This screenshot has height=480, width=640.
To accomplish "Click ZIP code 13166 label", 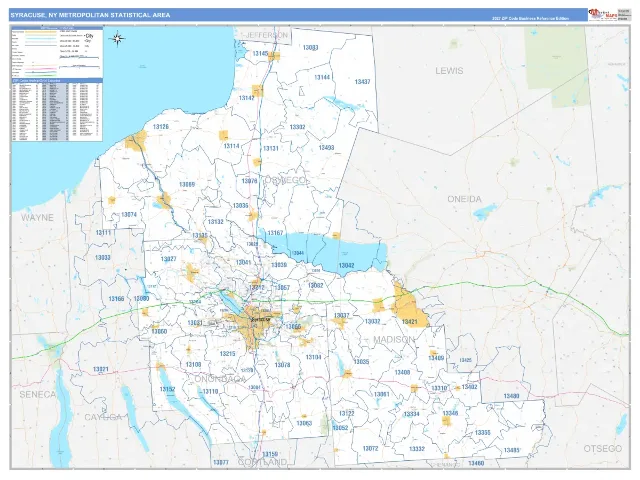I will (116, 299).
